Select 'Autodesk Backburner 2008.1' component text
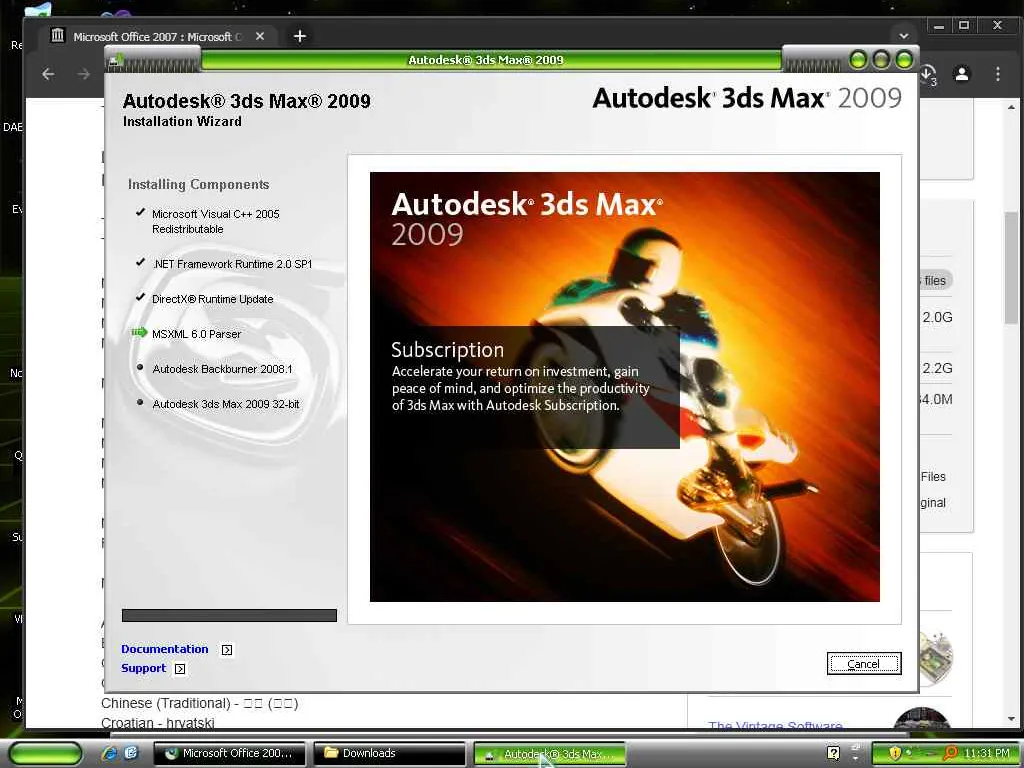The height and width of the screenshot is (768, 1024). coord(222,369)
